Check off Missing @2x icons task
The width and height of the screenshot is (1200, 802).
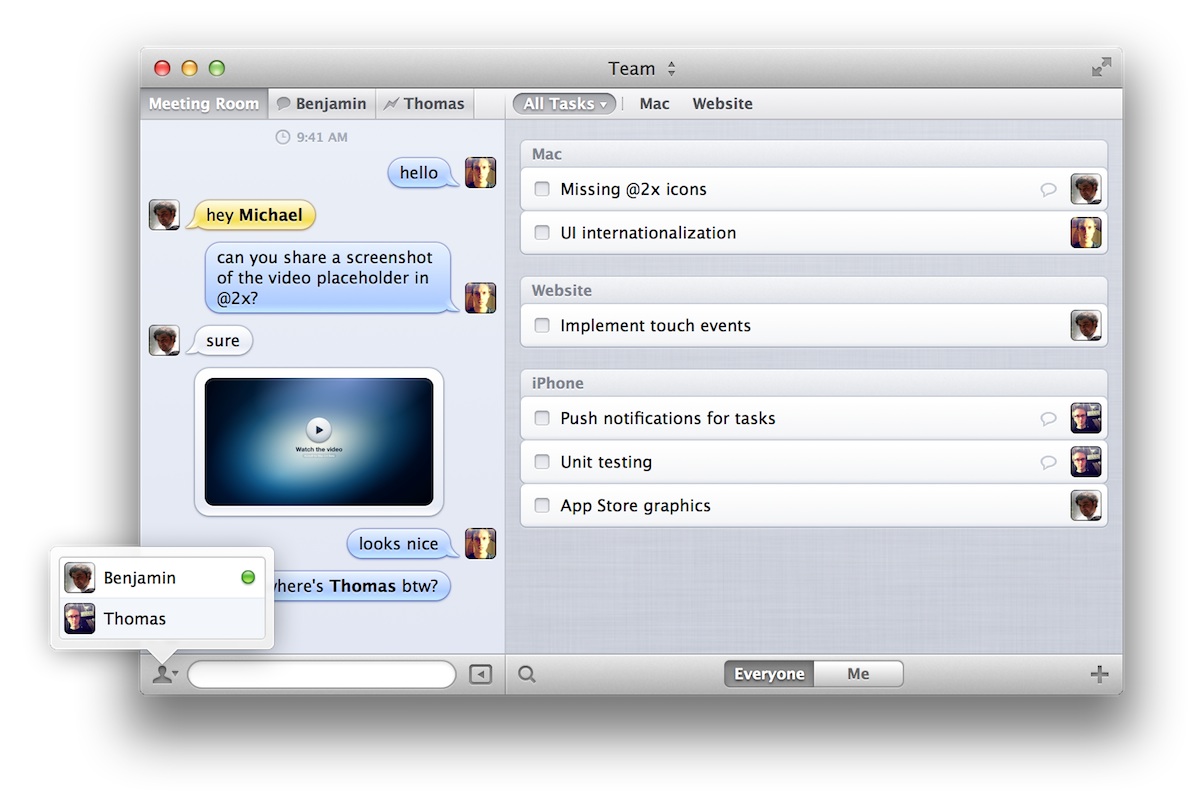[542, 189]
